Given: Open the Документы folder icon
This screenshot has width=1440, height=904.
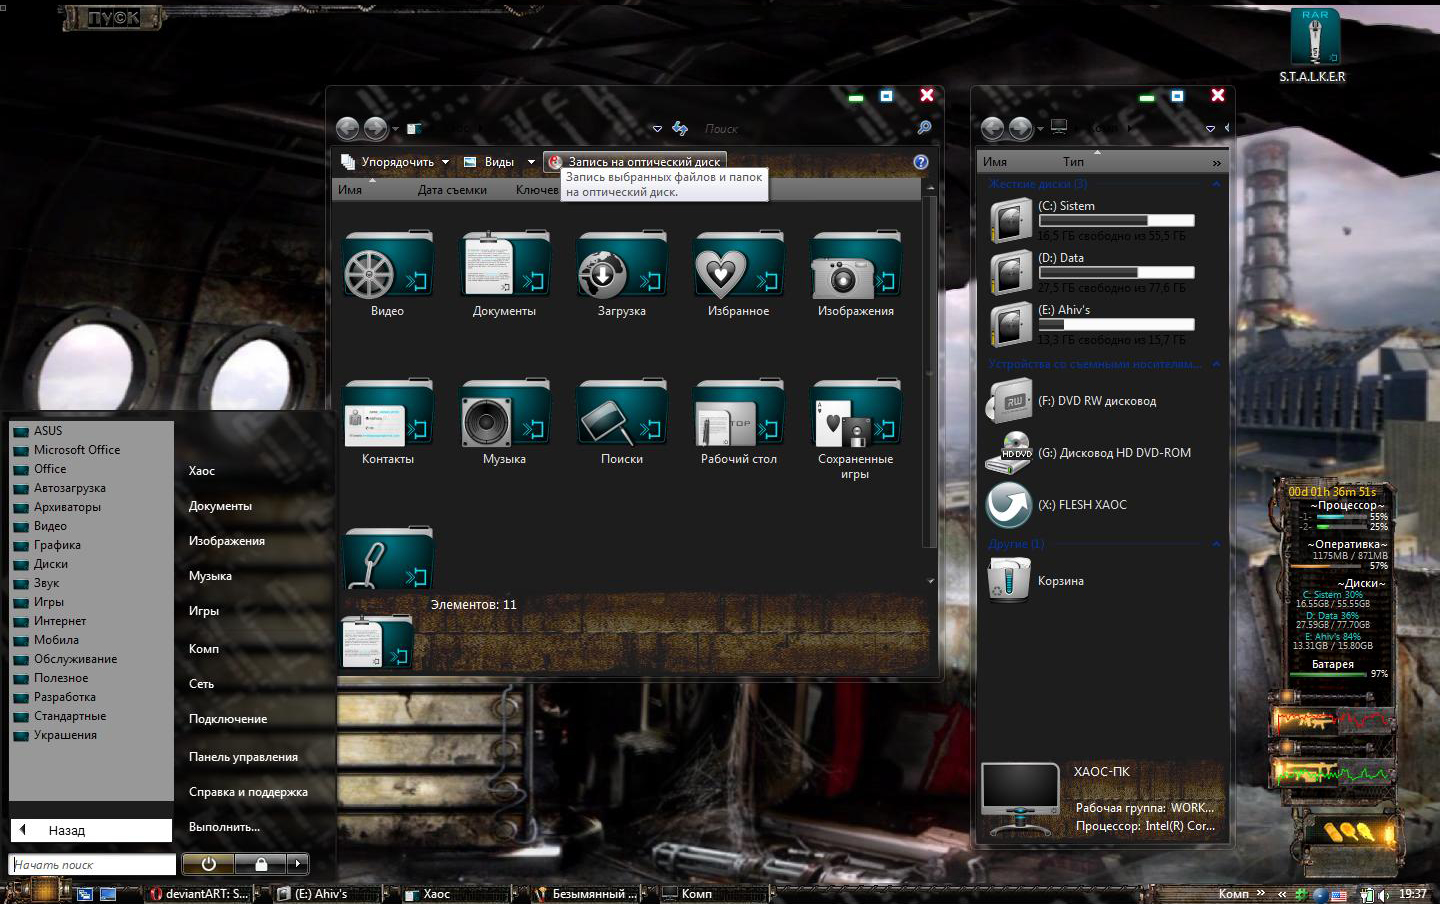Looking at the screenshot, I should 504,266.
